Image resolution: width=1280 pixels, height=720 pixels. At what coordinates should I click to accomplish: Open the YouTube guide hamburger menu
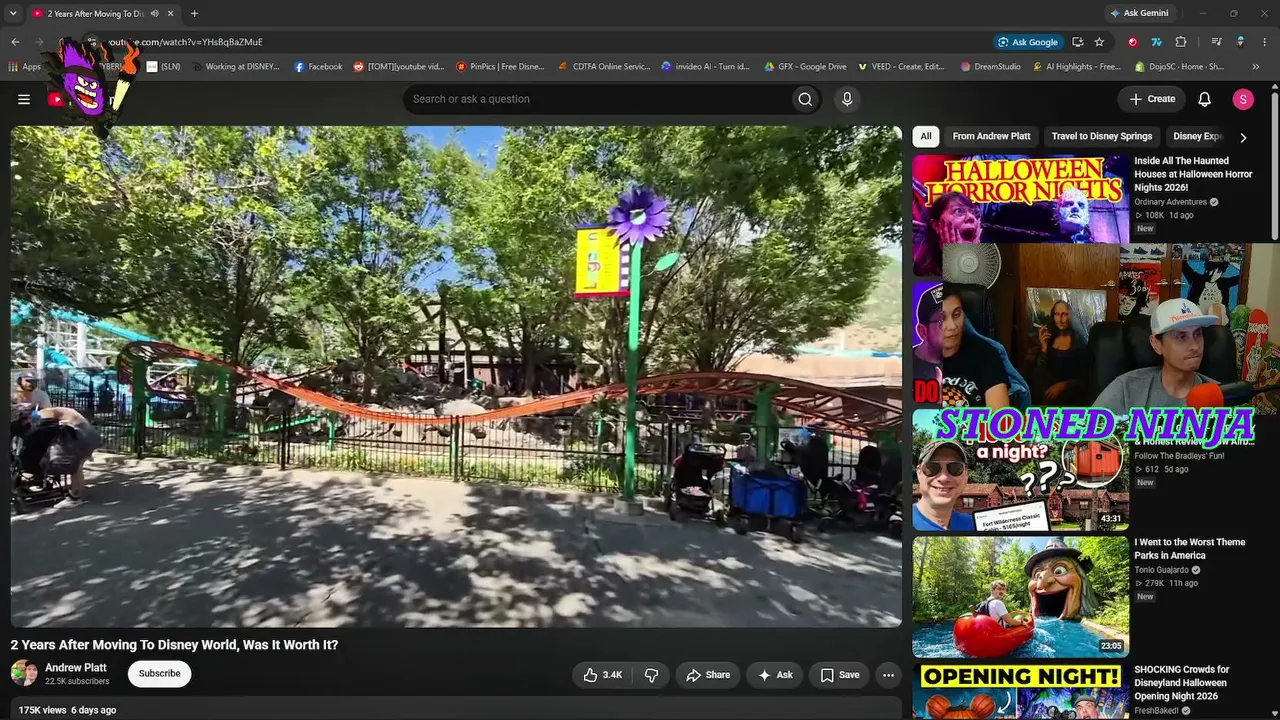point(24,99)
